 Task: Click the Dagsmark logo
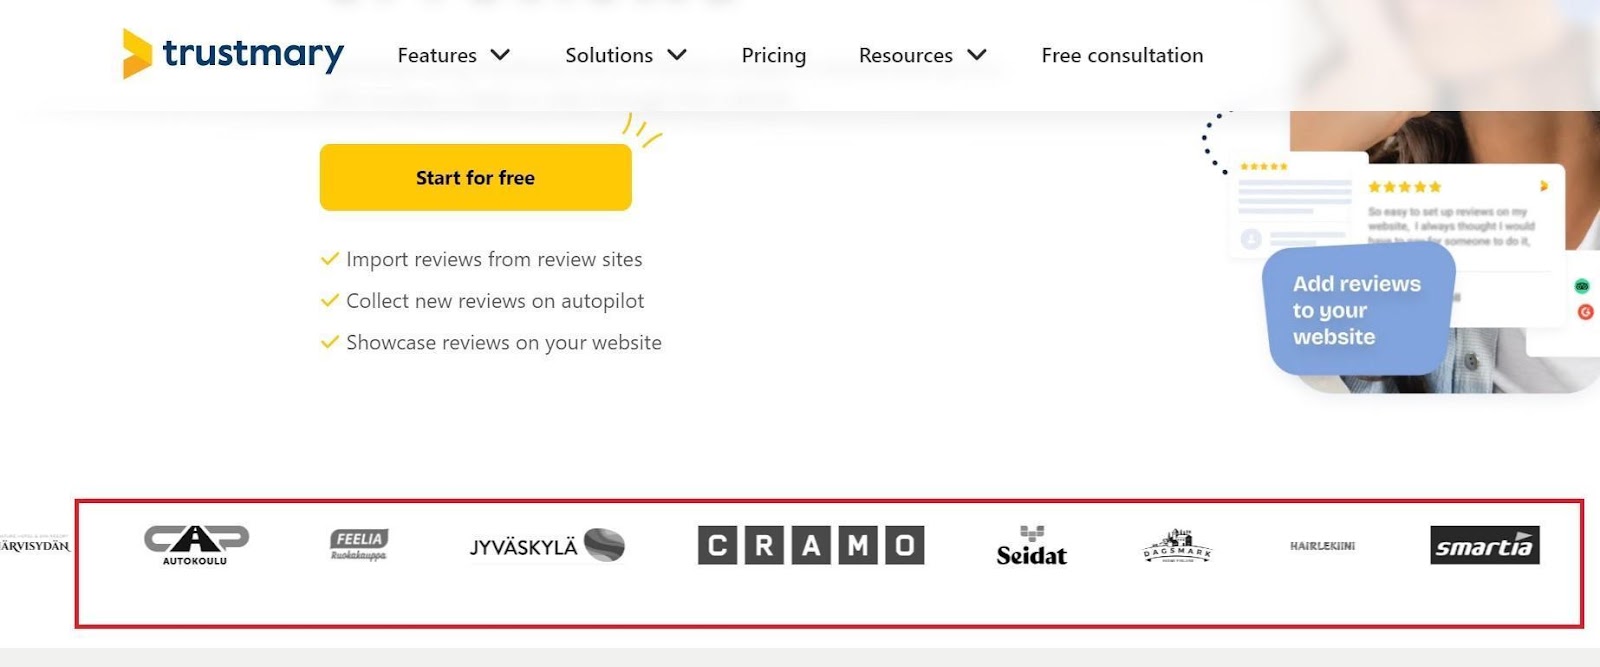click(1177, 546)
